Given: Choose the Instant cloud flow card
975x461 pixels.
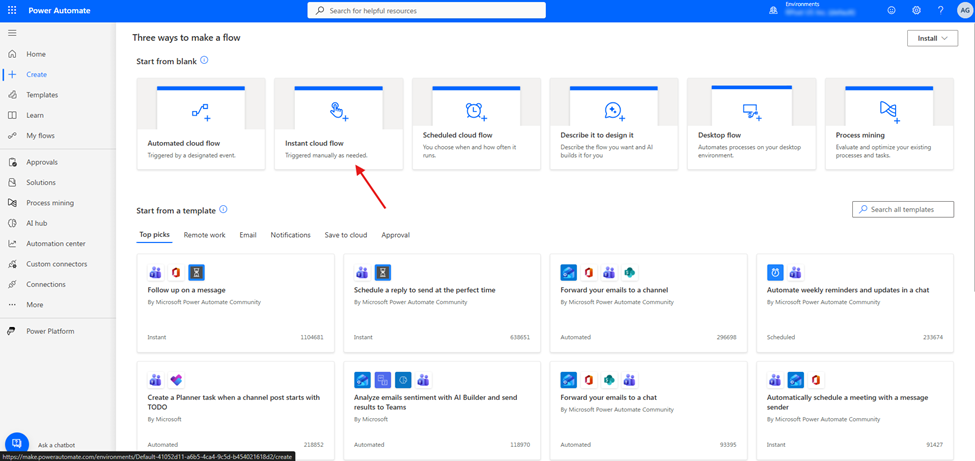Looking at the screenshot, I should click(338, 124).
